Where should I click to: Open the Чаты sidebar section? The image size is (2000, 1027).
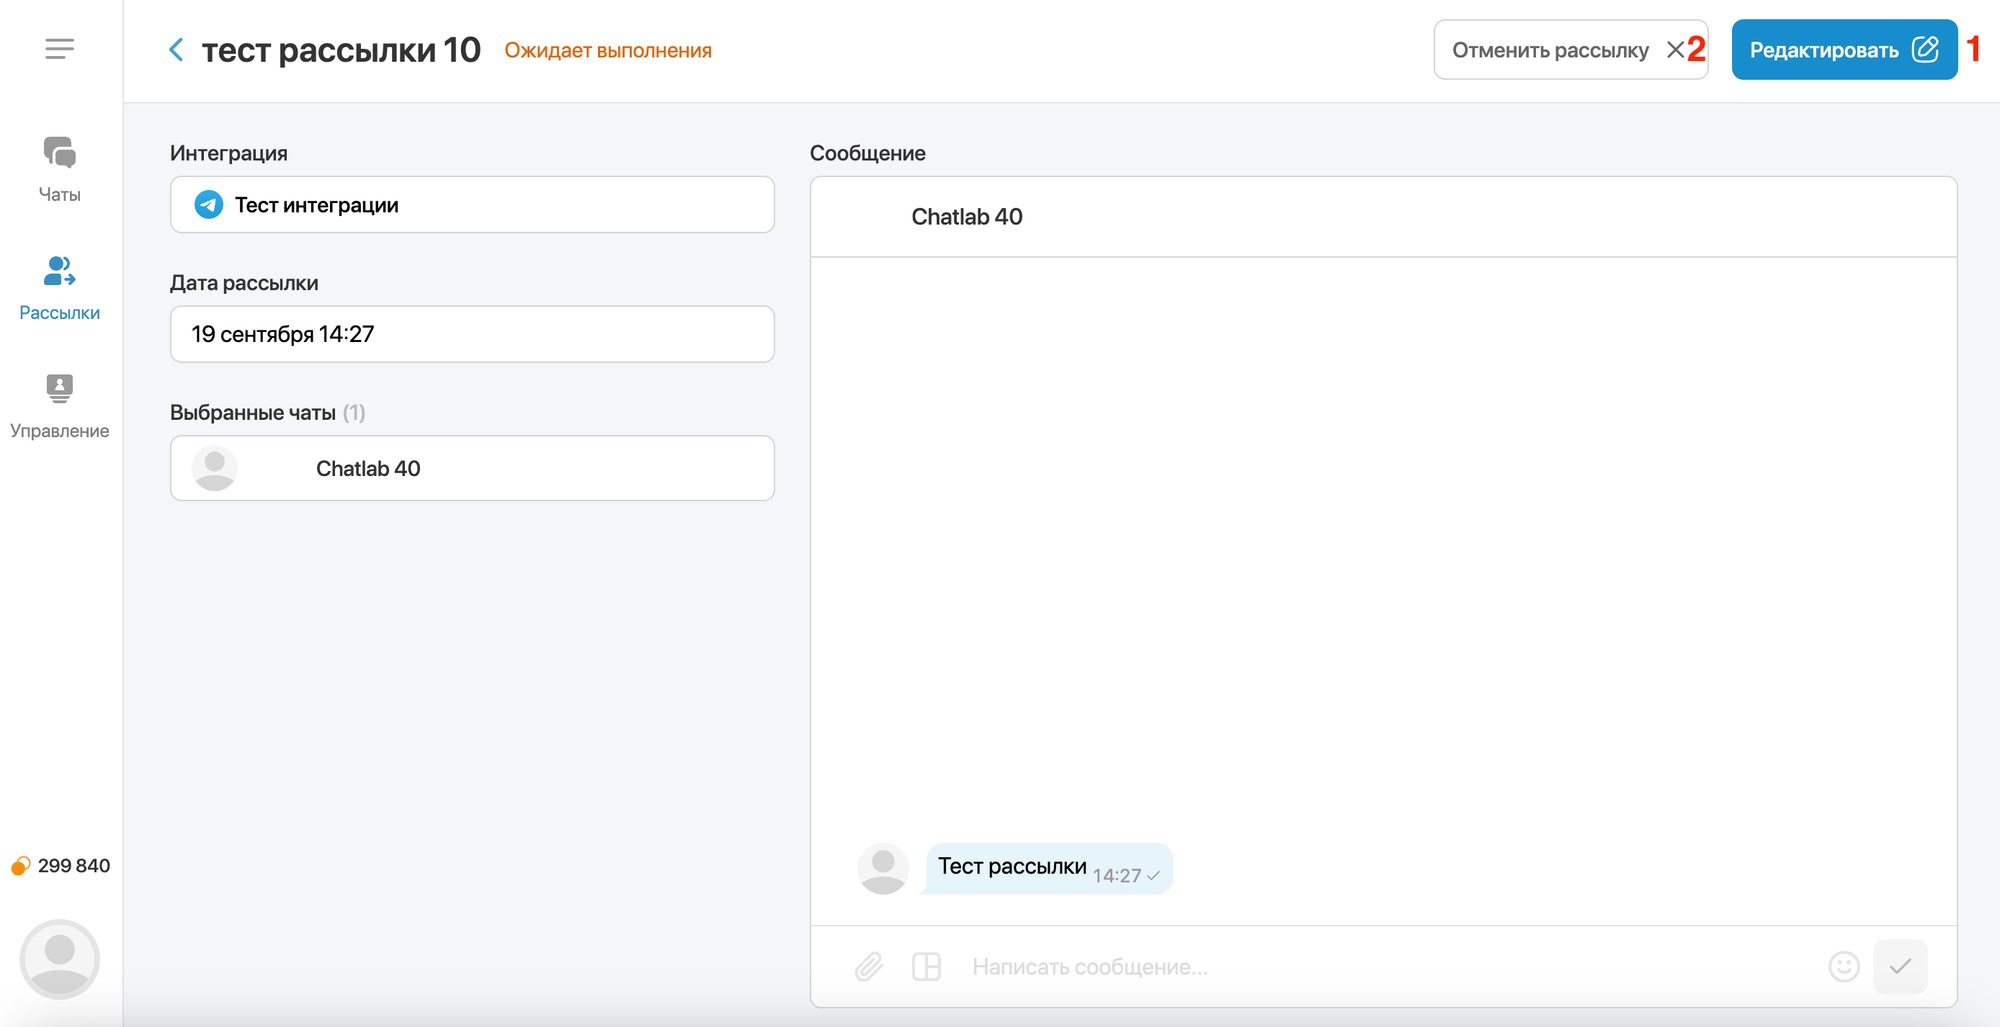tap(60, 170)
